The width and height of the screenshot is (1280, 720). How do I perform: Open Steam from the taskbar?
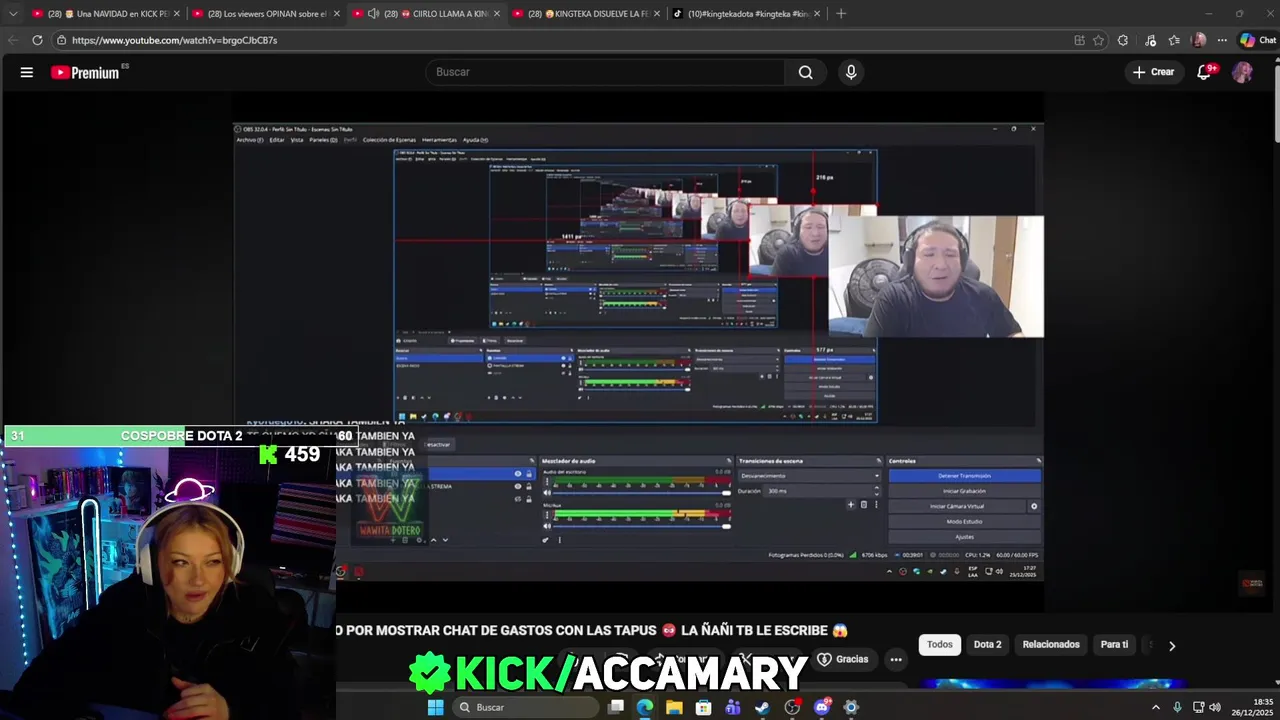[762, 707]
